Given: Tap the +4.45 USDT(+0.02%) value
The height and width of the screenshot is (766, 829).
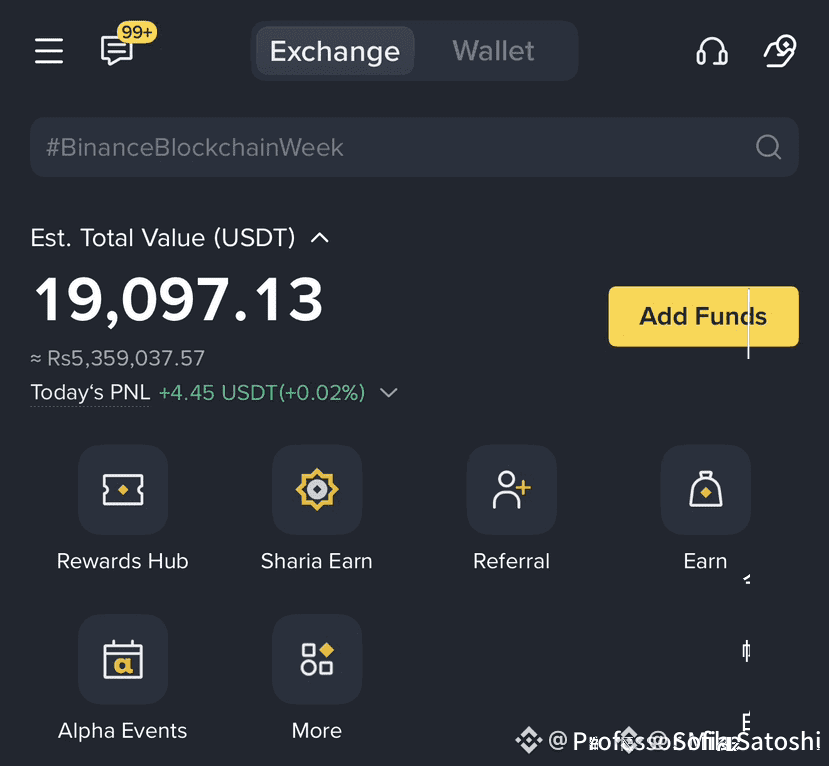Looking at the screenshot, I should [262, 393].
